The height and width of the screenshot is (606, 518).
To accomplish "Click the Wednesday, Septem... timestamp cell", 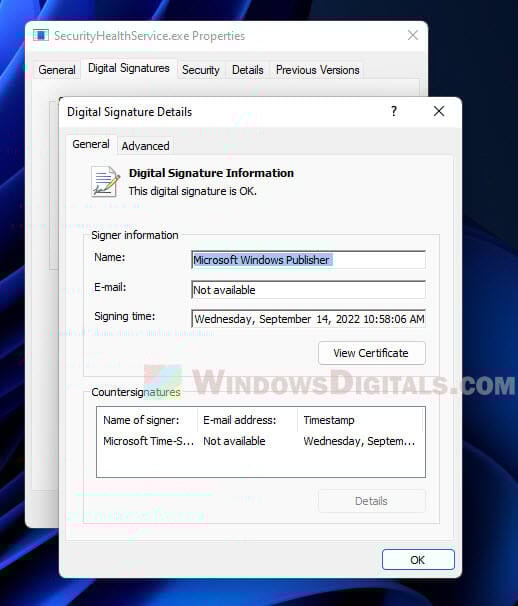I will point(359,441).
